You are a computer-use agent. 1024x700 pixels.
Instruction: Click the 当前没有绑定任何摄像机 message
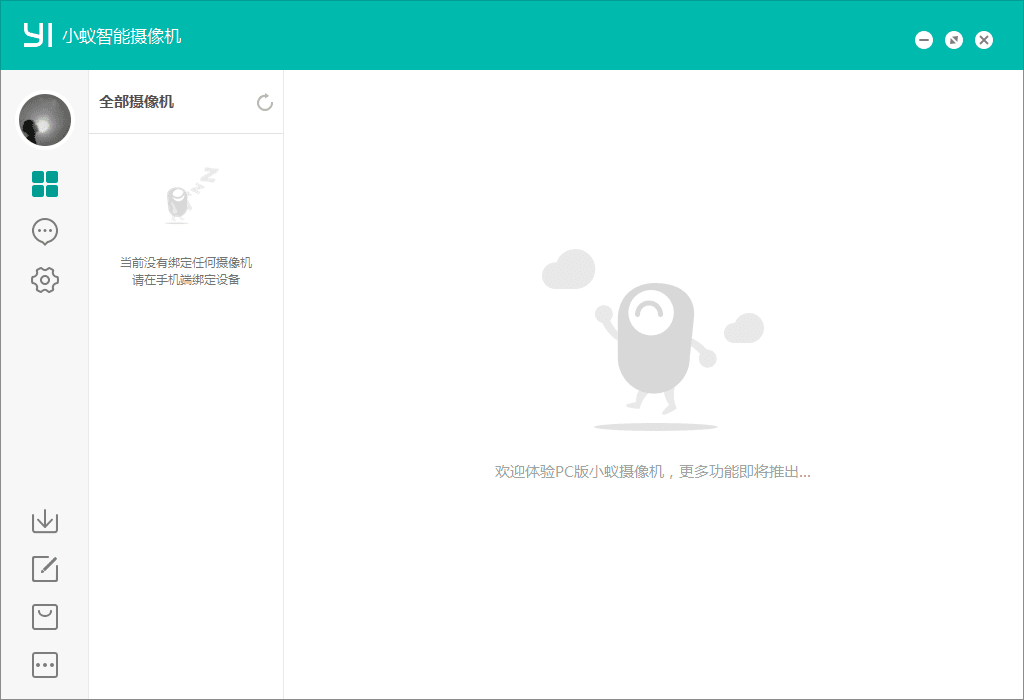coord(186,261)
